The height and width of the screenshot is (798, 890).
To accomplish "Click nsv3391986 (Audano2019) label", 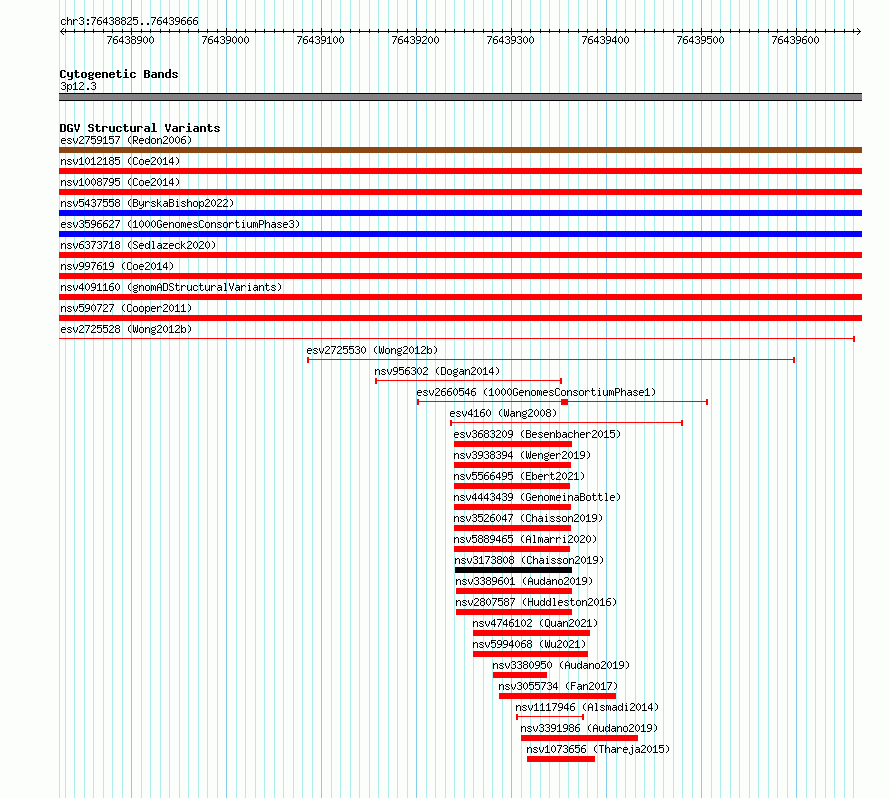I will click(589, 728).
